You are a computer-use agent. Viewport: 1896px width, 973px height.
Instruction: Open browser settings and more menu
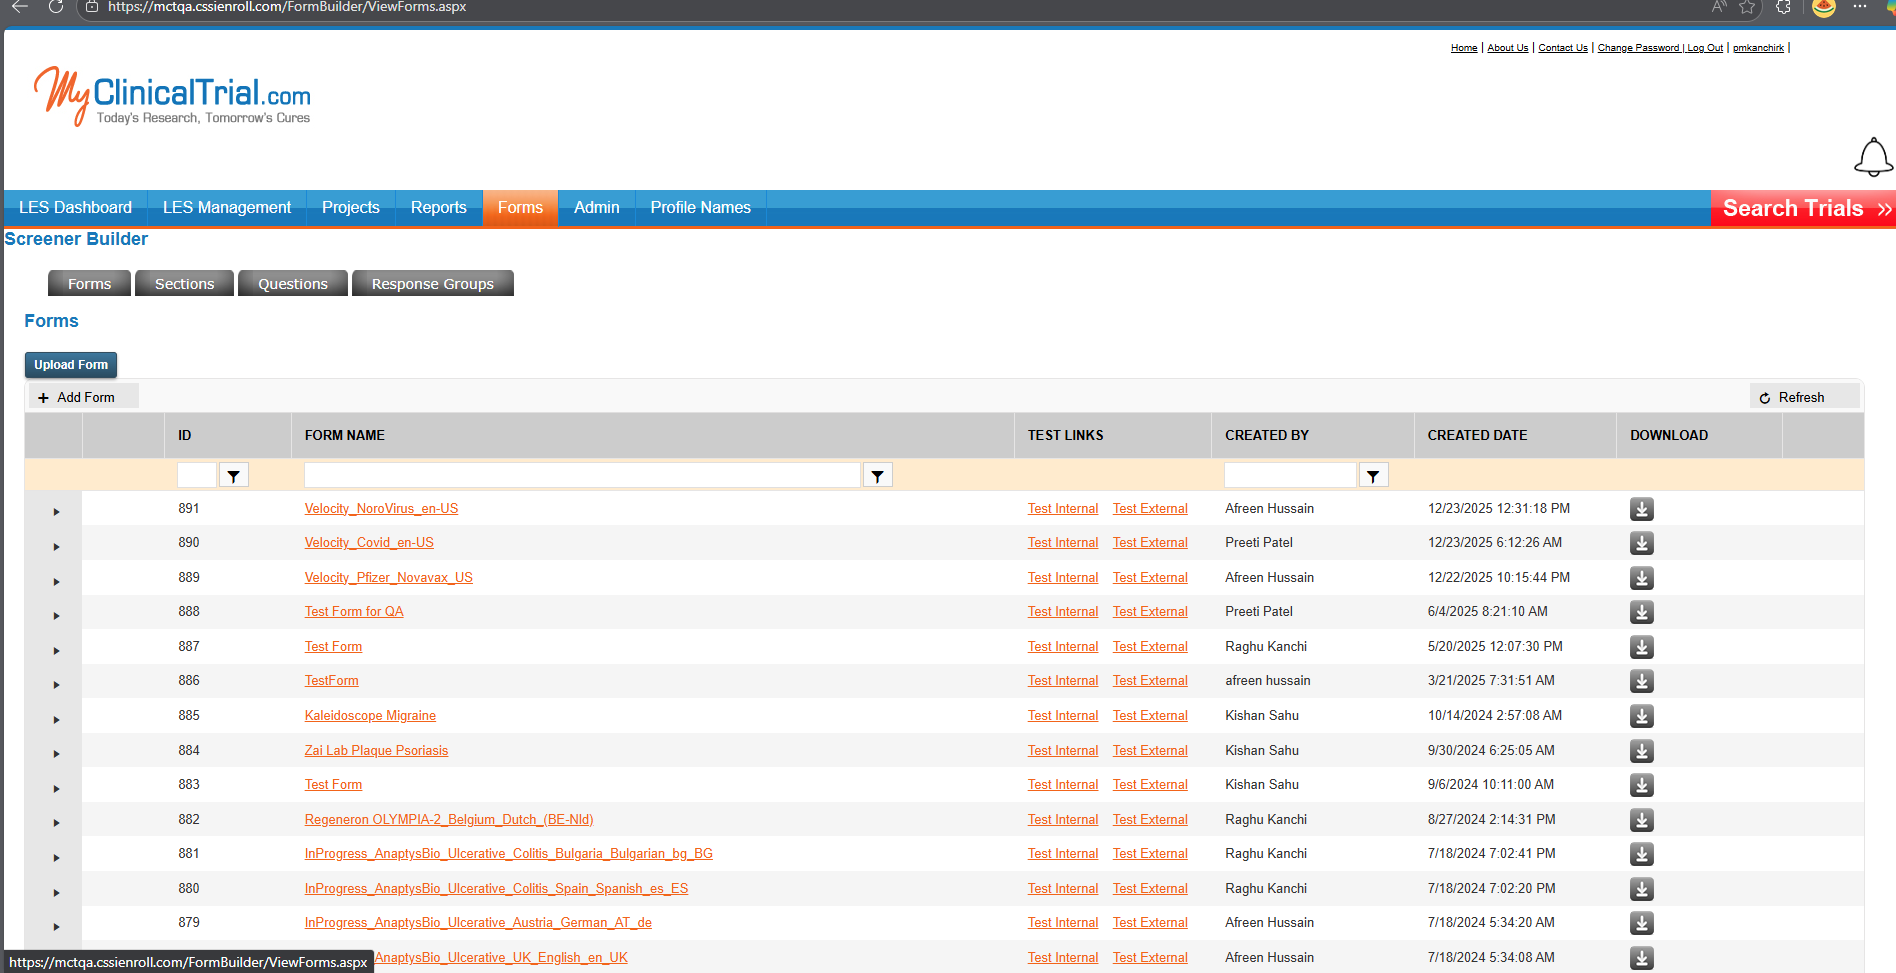tap(1860, 7)
